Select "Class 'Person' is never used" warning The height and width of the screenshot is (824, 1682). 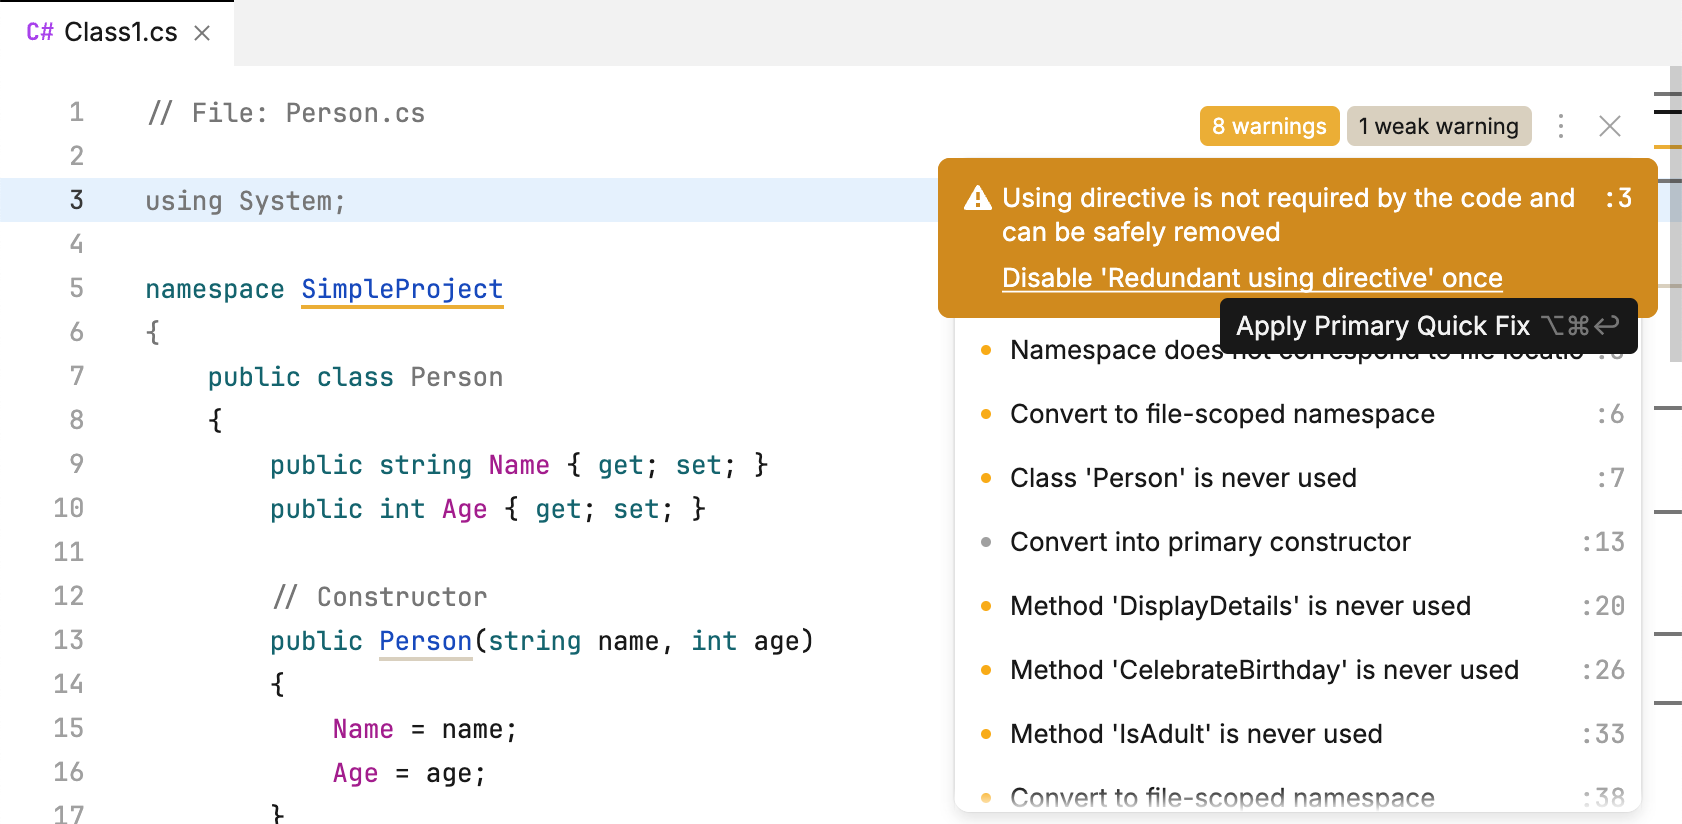point(1183,478)
